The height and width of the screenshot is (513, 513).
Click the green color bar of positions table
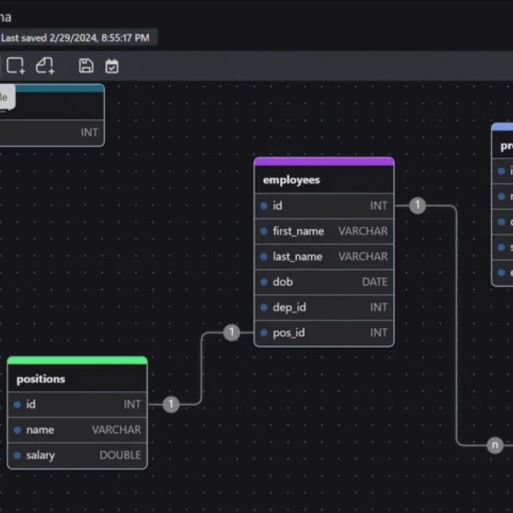[x=77, y=361]
